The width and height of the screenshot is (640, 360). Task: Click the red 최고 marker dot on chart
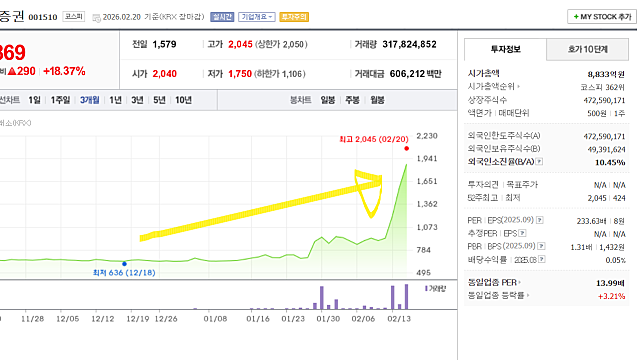(x=407, y=149)
